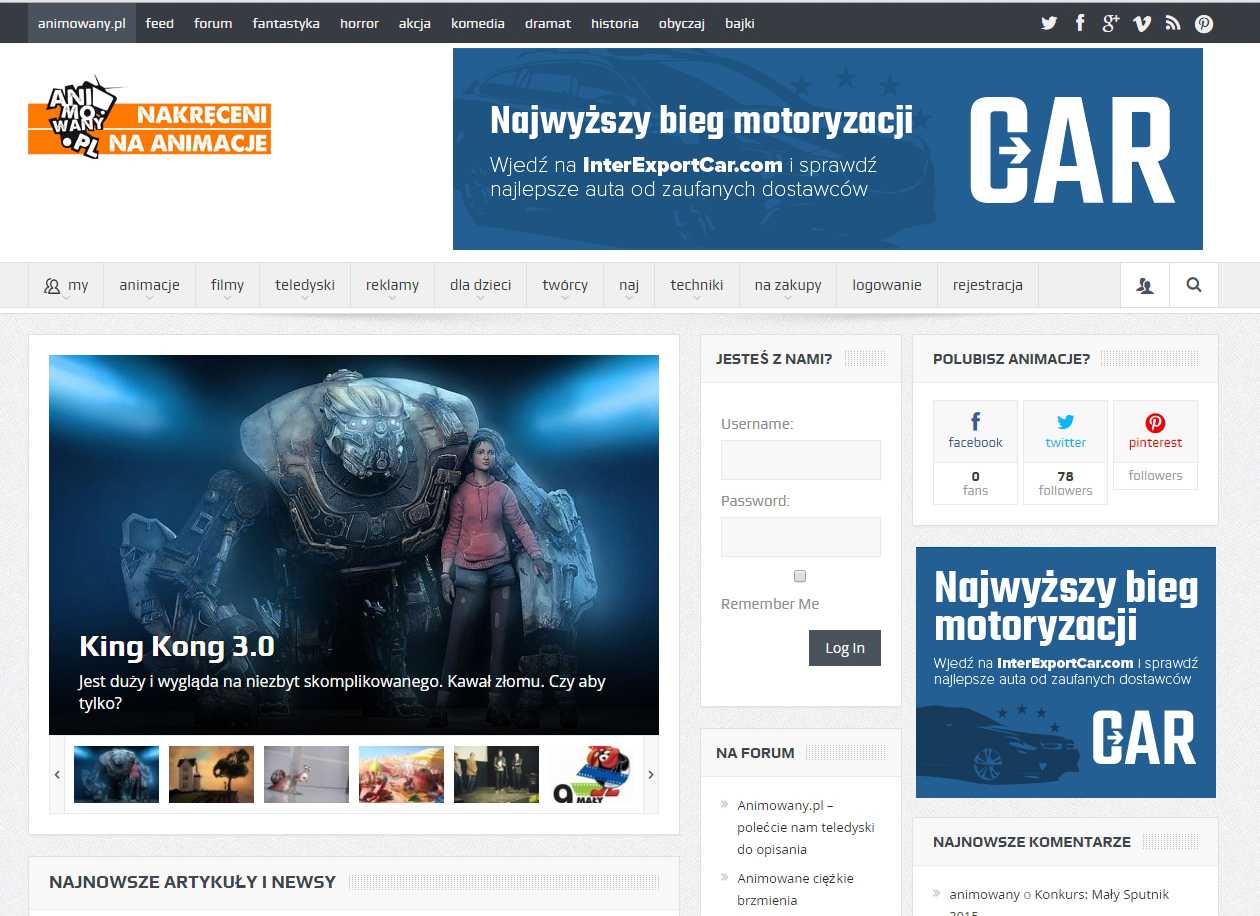
Task: Click the Vimeo icon in header
Action: click(1142, 23)
